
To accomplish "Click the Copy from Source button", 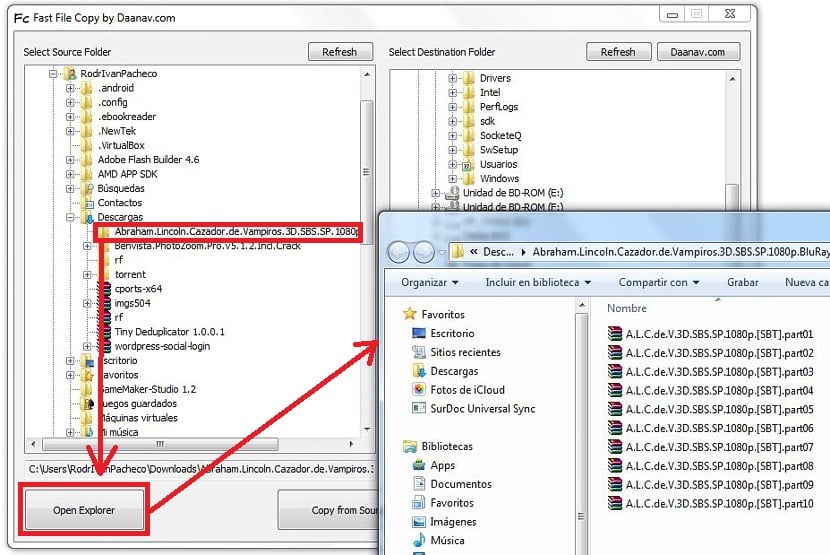I will (329, 509).
